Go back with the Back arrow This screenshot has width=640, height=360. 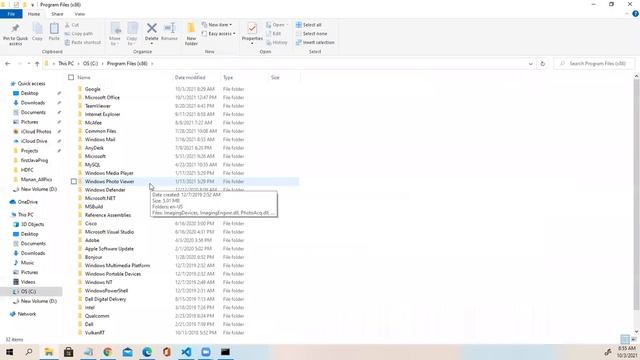pos(7,64)
